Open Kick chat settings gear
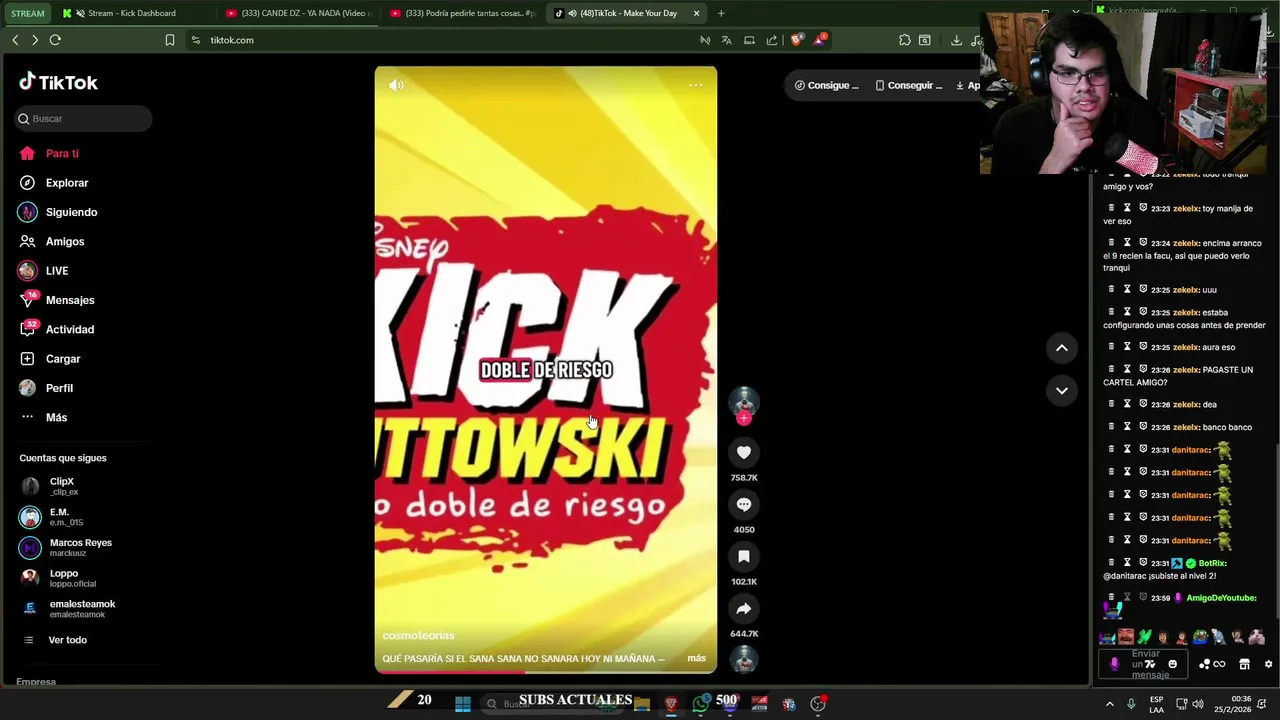The width and height of the screenshot is (1280, 720). [x=1269, y=664]
